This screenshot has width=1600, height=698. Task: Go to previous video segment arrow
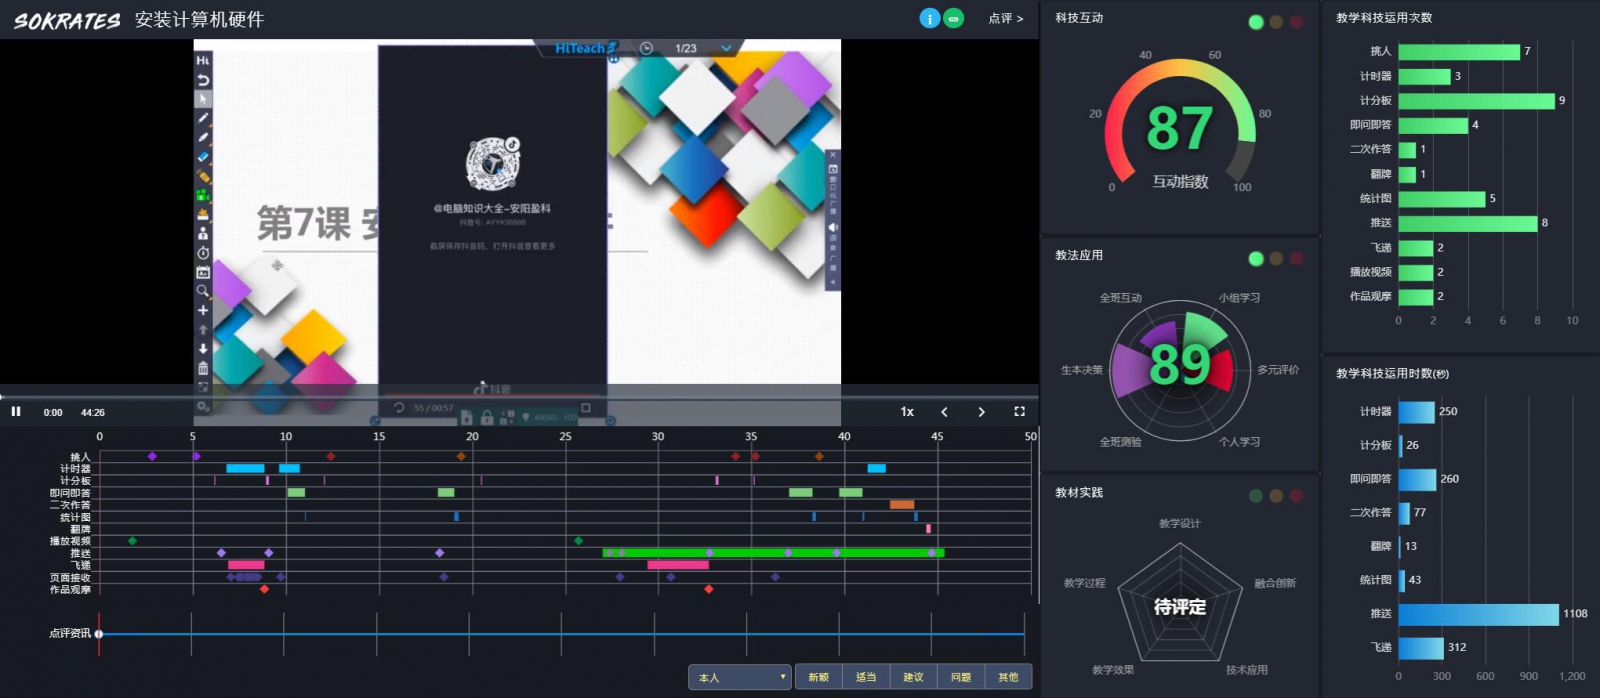coord(944,411)
